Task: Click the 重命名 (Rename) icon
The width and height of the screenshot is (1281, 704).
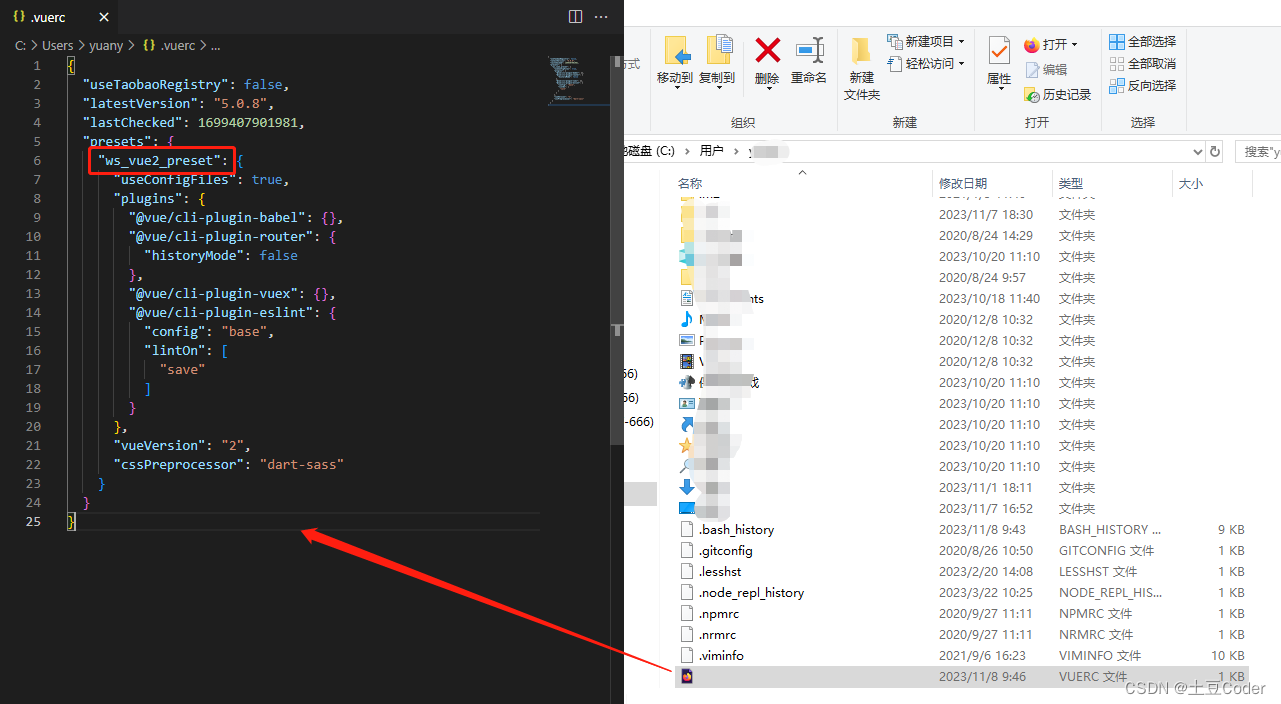Action: tap(809, 49)
